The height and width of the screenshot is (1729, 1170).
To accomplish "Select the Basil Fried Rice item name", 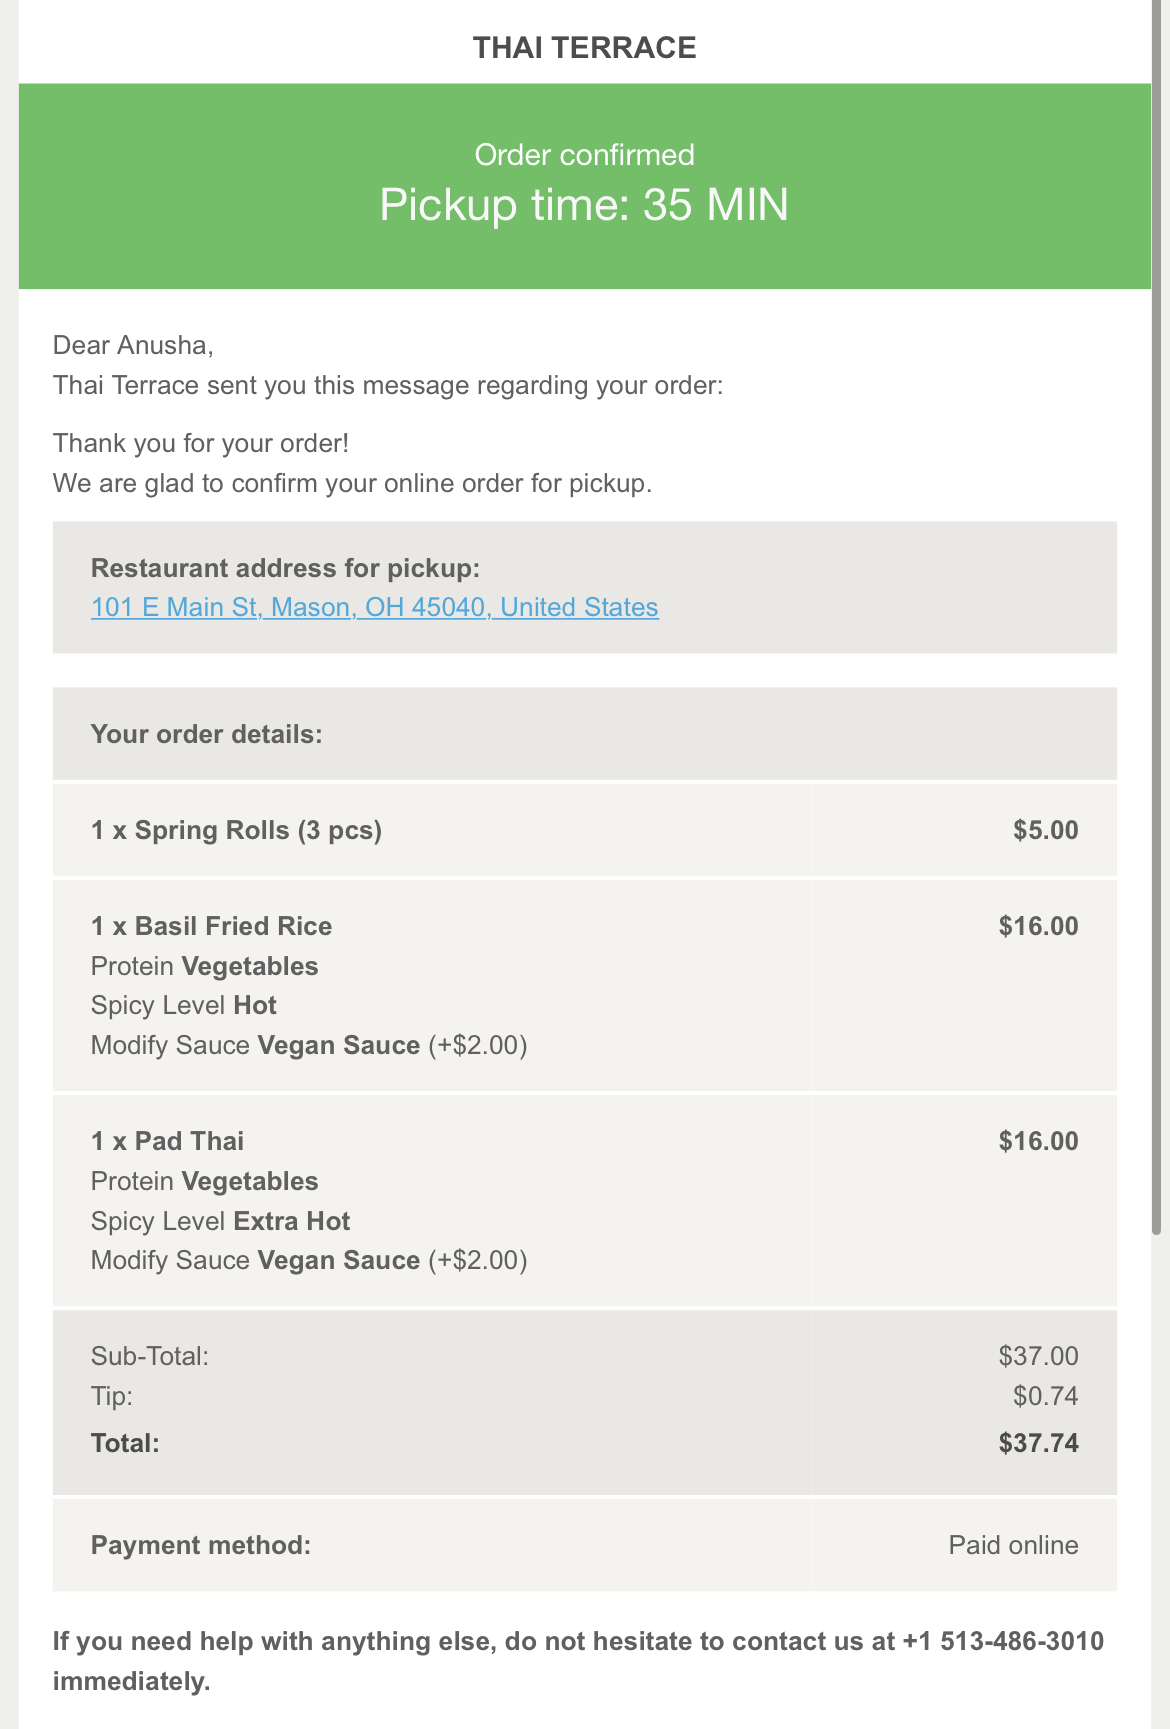I will pos(211,926).
